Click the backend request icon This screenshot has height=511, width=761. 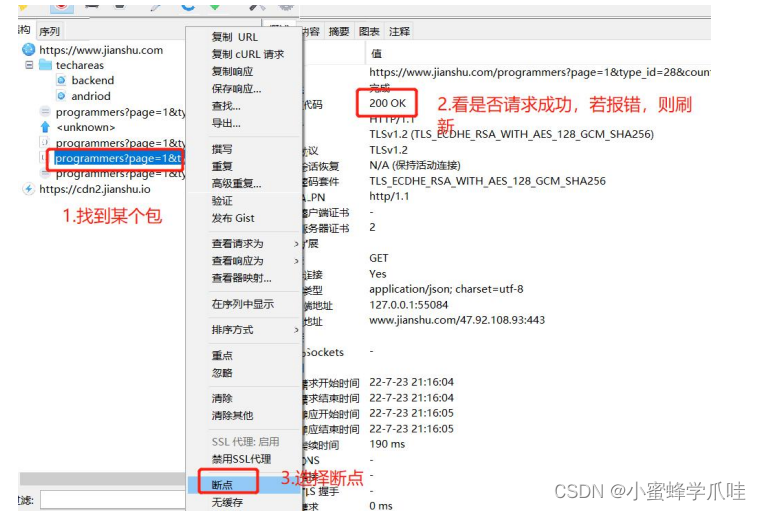click(x=61, y=80)
